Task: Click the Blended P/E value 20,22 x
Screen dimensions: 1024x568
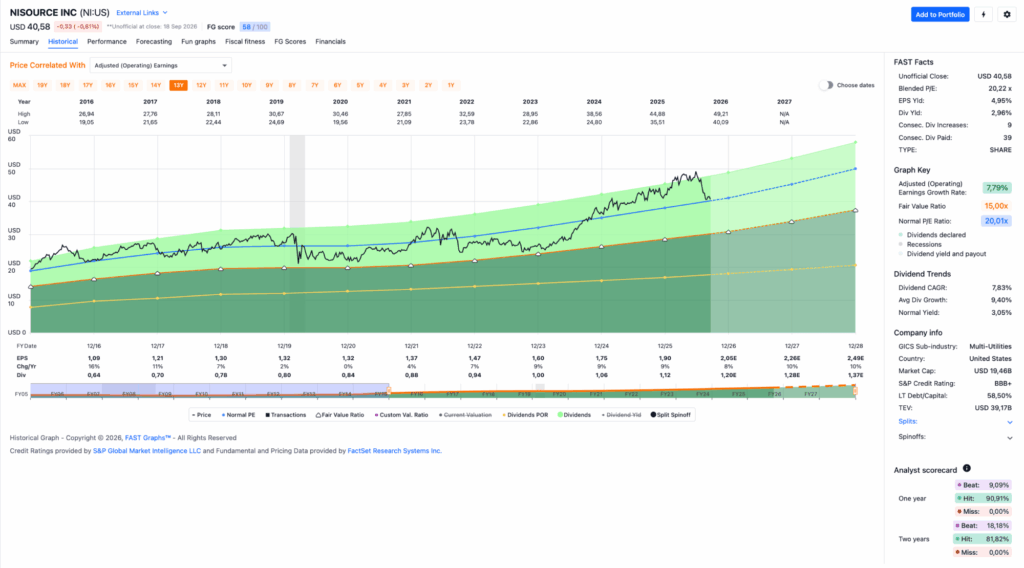Action: point(1000,89)
